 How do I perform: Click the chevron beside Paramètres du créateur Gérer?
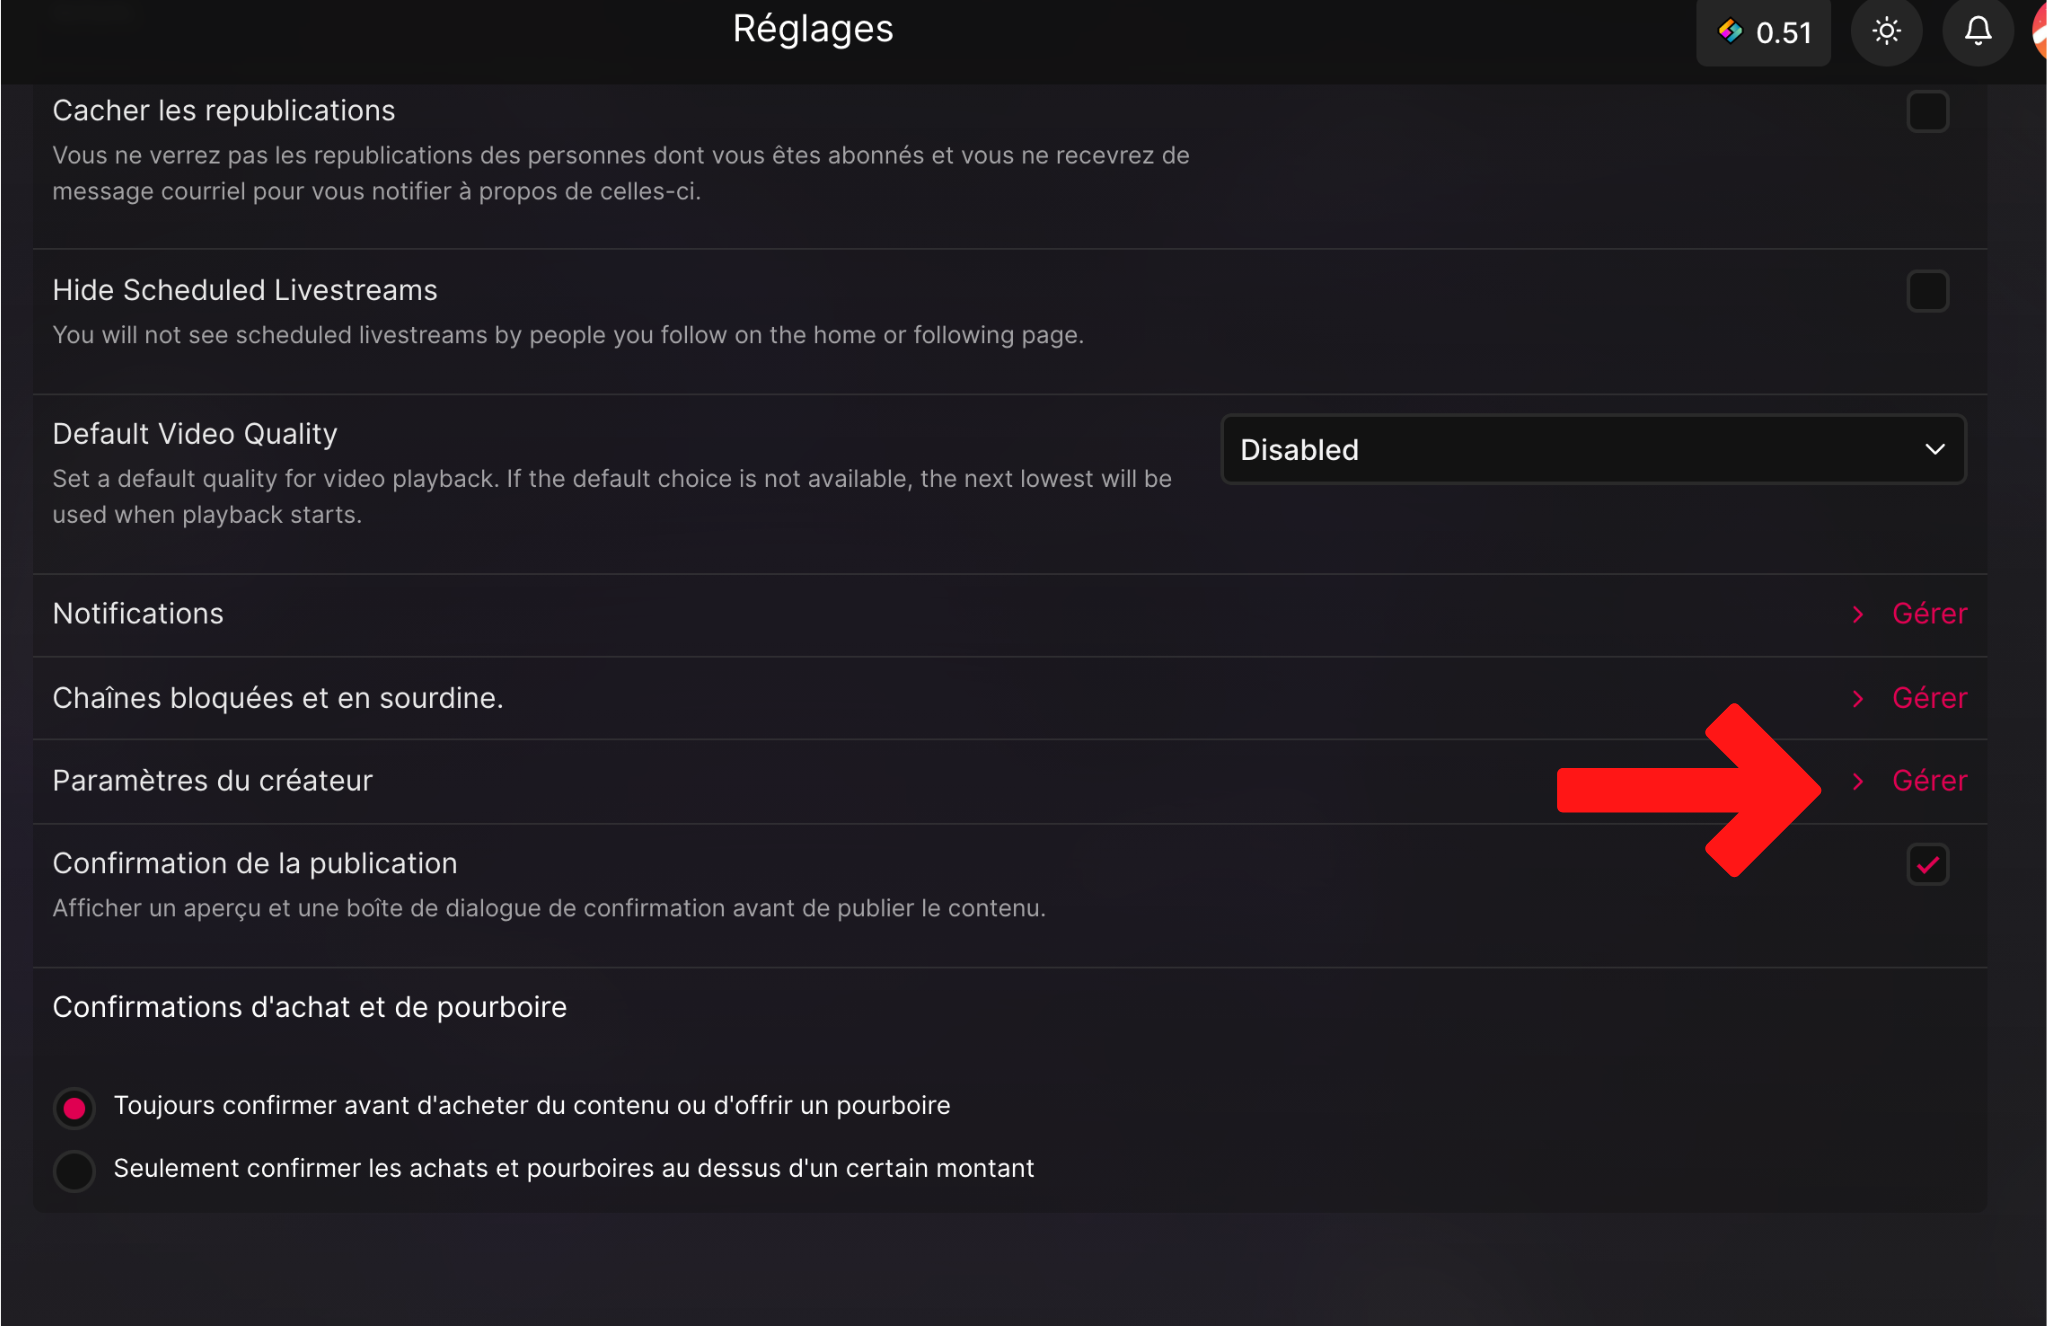point(1858,782)
